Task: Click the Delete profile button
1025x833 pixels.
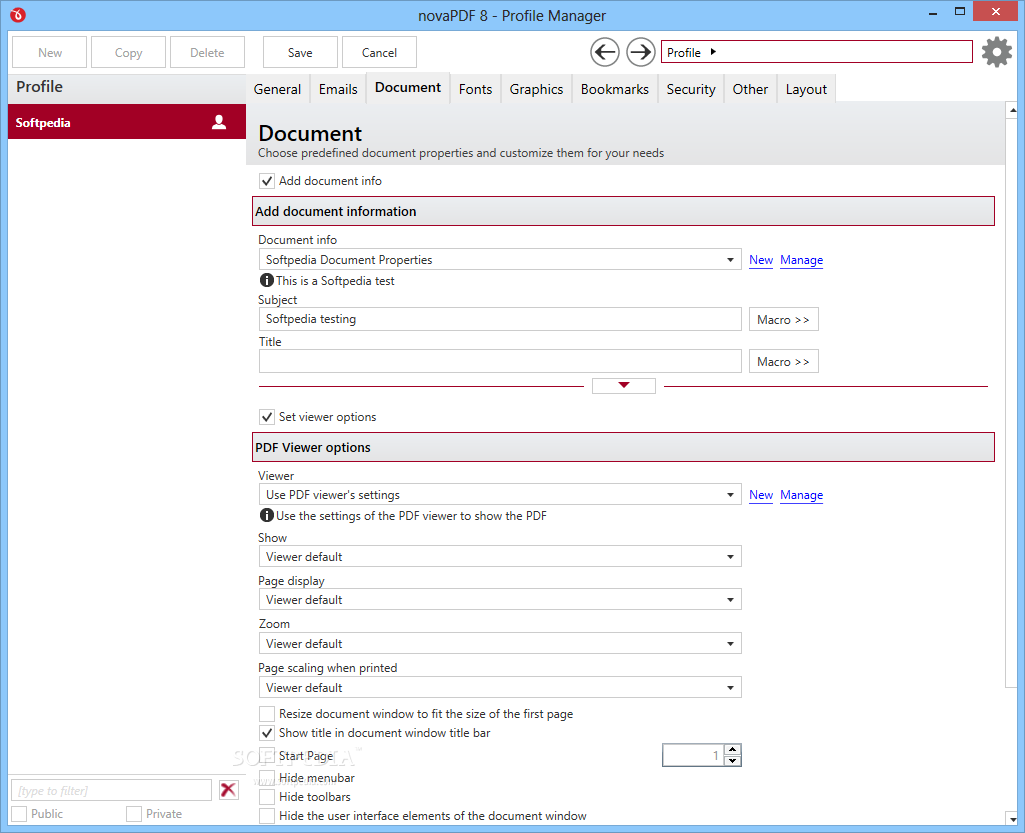Action: [x=207, y=52]
